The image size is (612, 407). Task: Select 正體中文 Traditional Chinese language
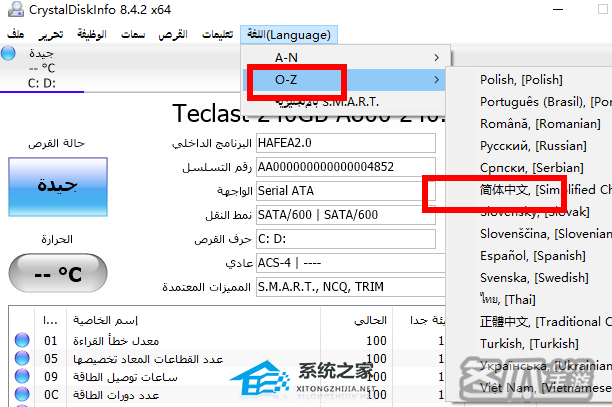(545, 322)
